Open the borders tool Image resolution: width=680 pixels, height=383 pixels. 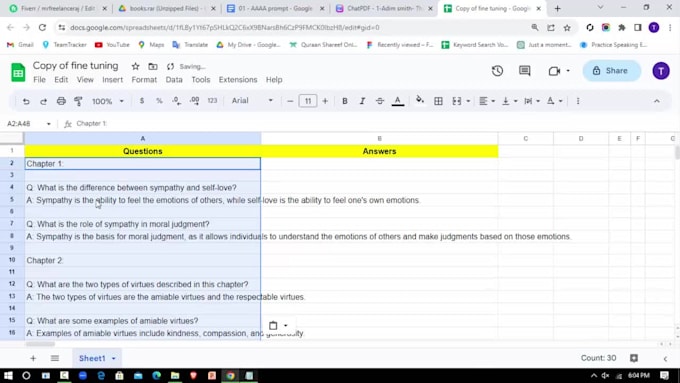tap(438, 101)
